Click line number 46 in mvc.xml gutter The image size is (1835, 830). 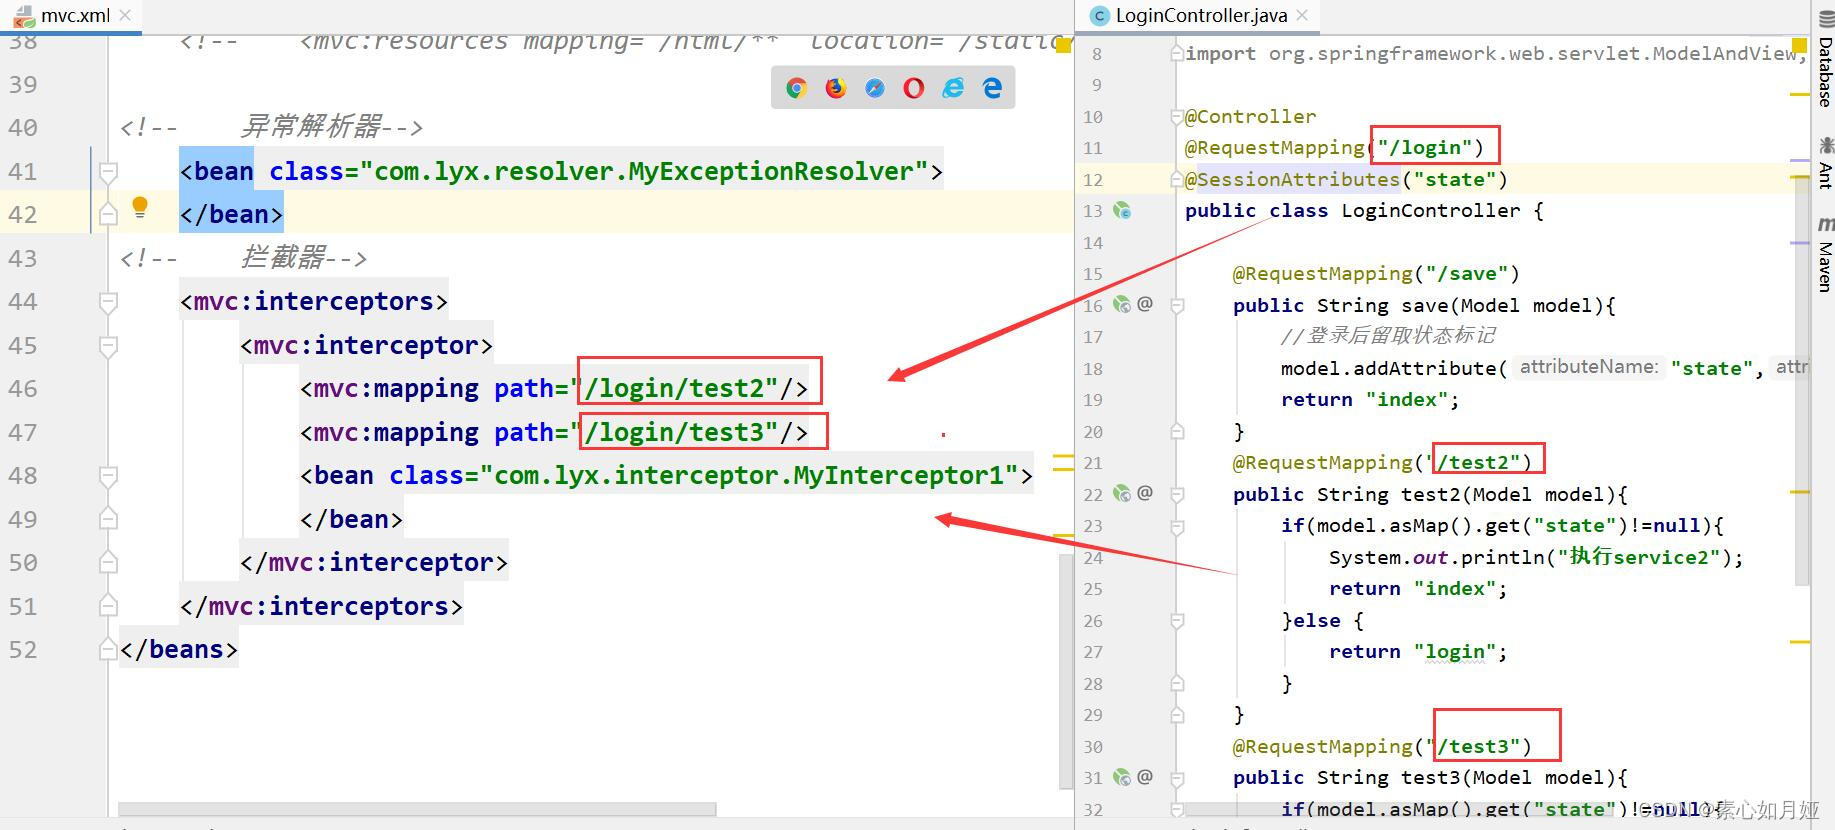[23, 389]
